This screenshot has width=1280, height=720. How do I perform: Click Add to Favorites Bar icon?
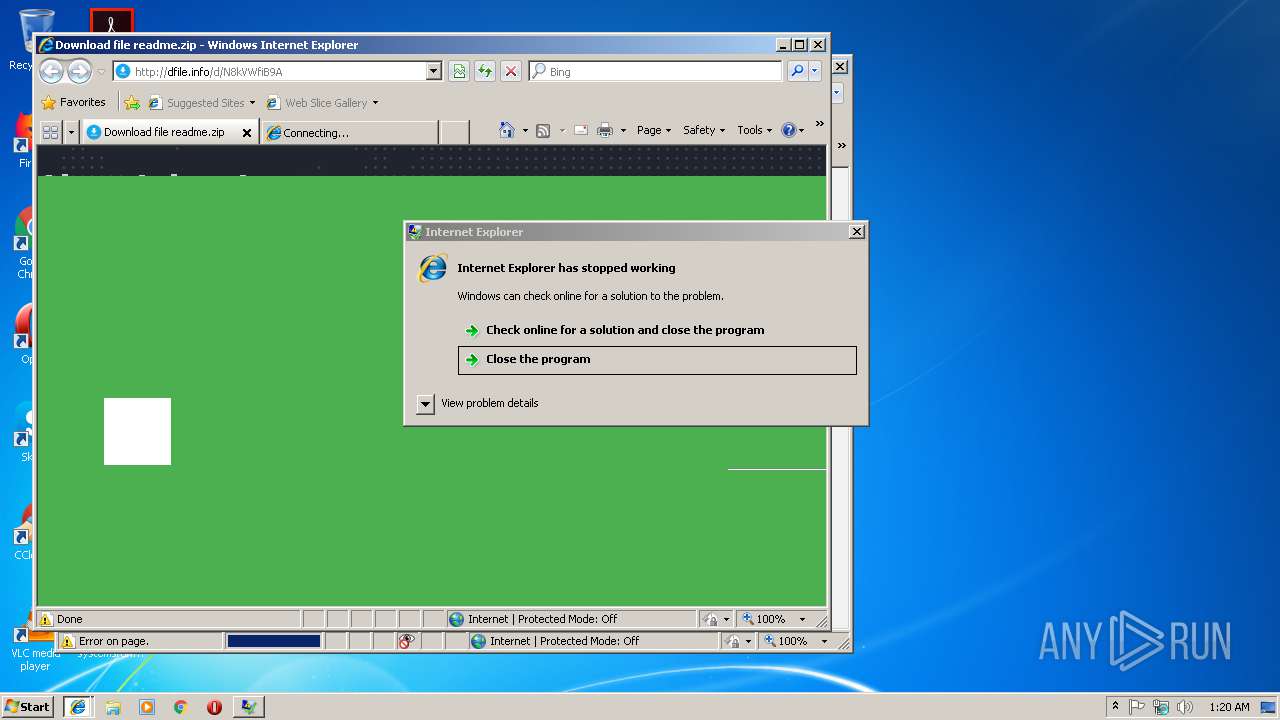click(132, 102)
